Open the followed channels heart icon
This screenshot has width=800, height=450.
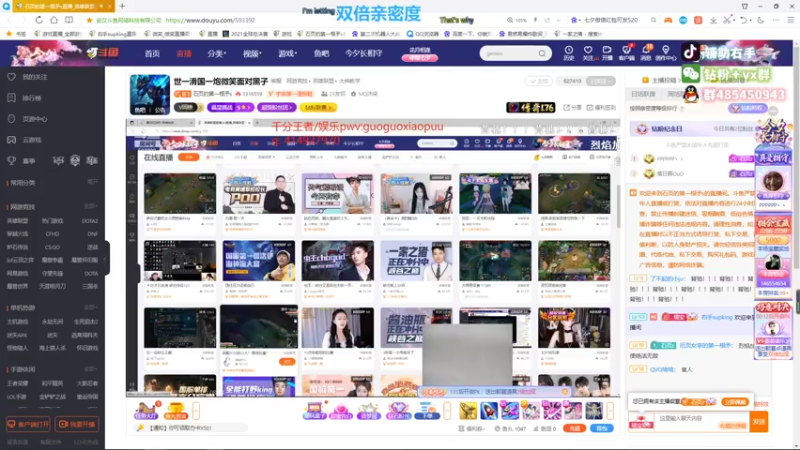point(588,53)
